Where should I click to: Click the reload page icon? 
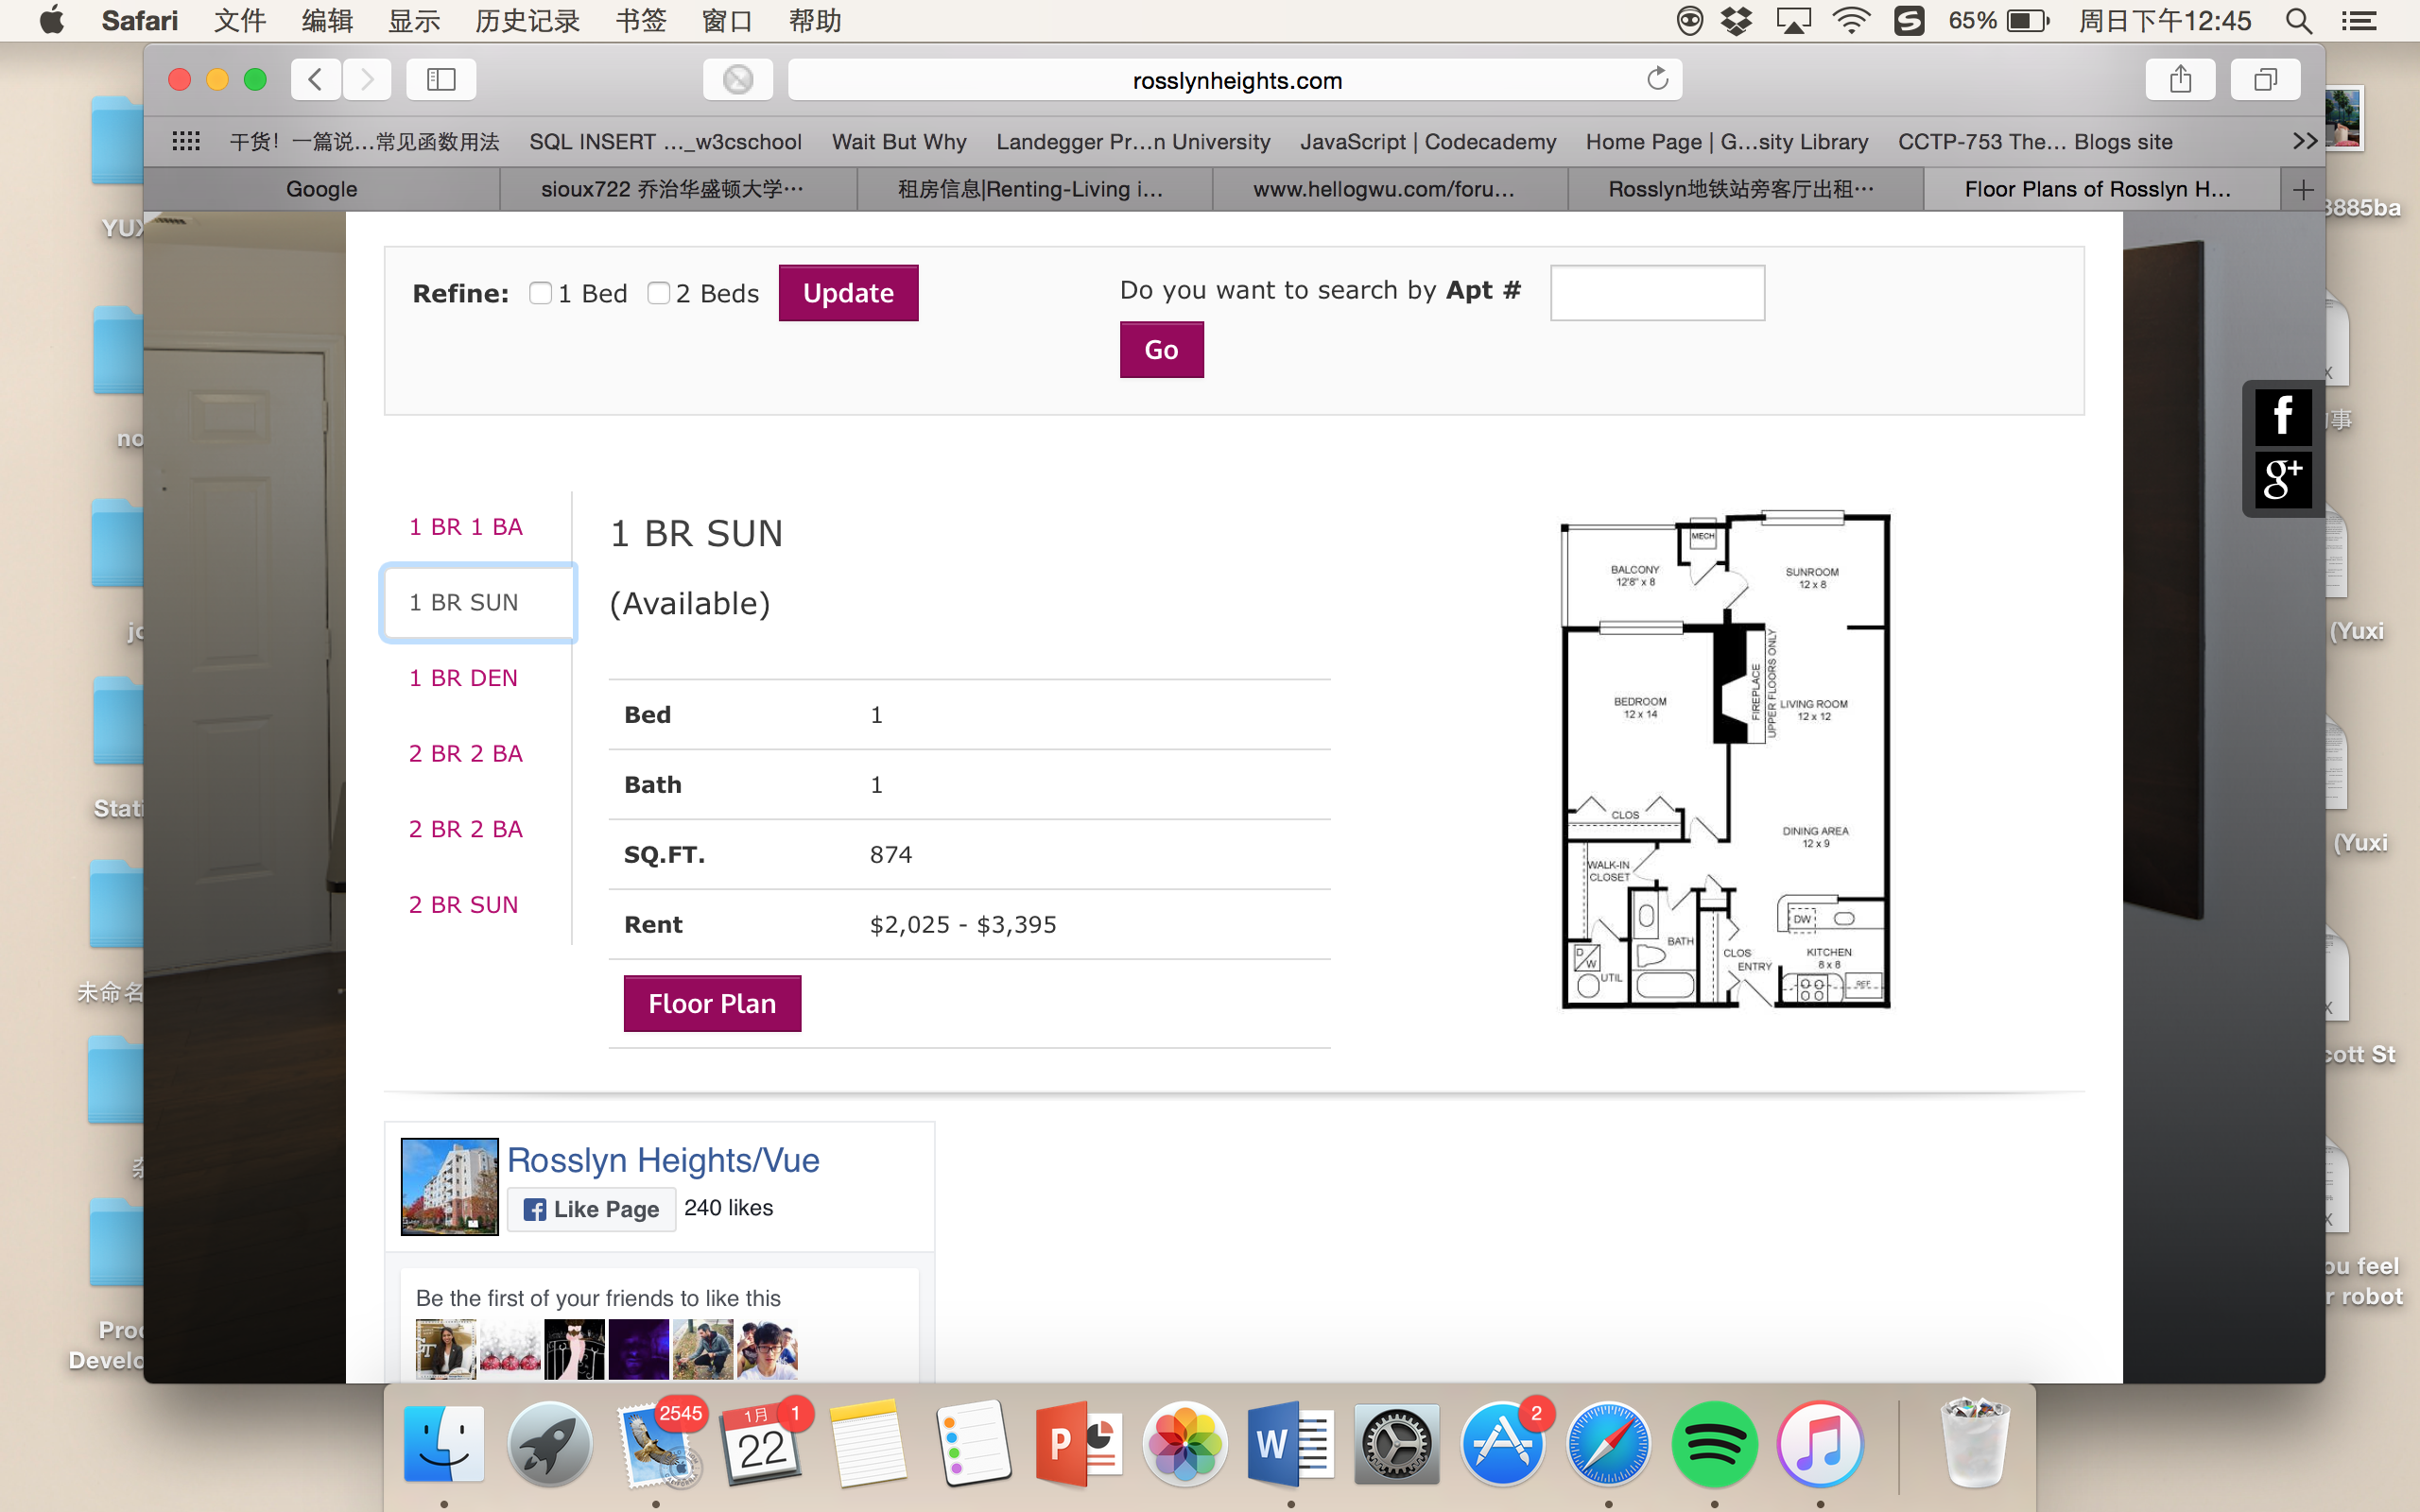[x=1657, y=79]
